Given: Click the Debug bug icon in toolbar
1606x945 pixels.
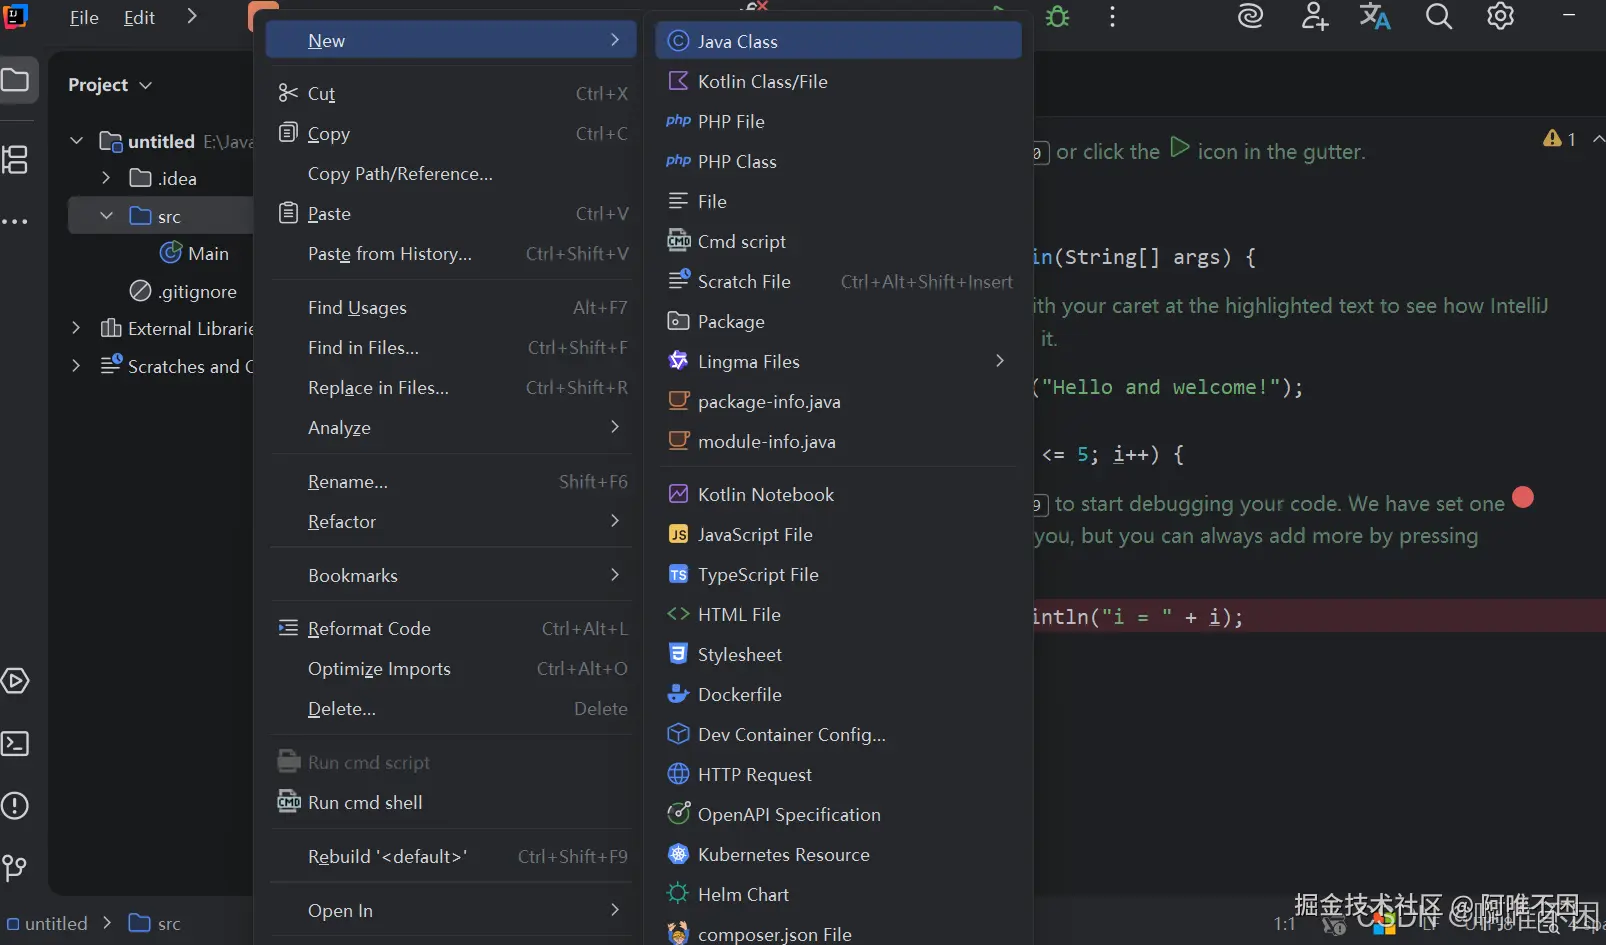Looking at the screenshot, I should coord(1058,17).
